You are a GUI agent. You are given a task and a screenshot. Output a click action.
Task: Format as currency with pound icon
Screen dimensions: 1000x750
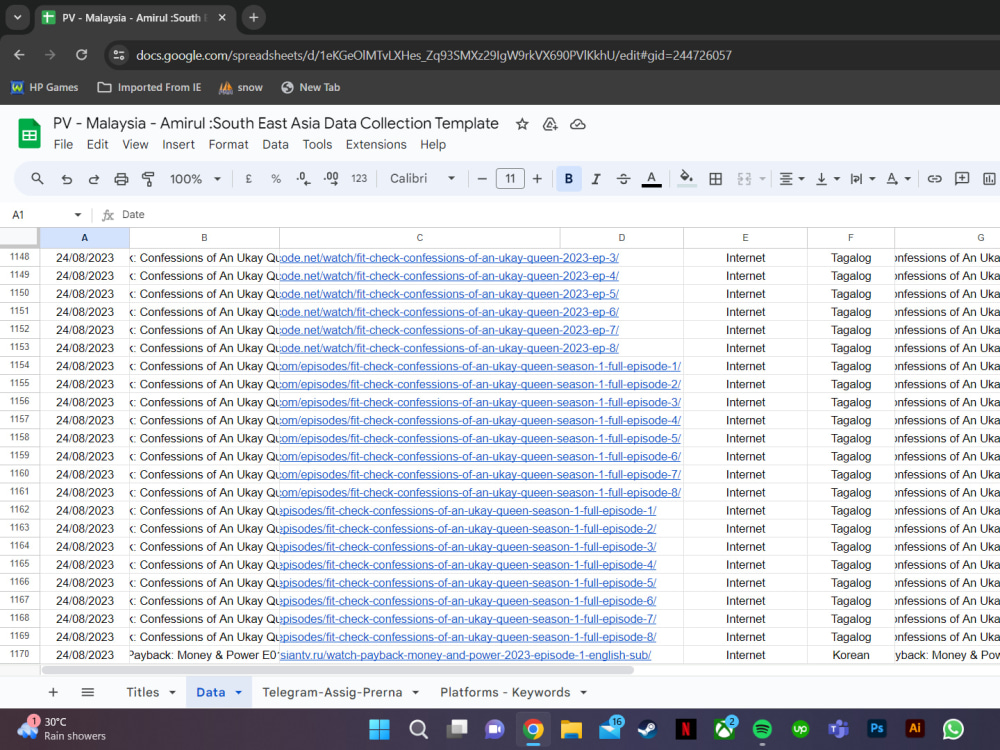(249, 179)
